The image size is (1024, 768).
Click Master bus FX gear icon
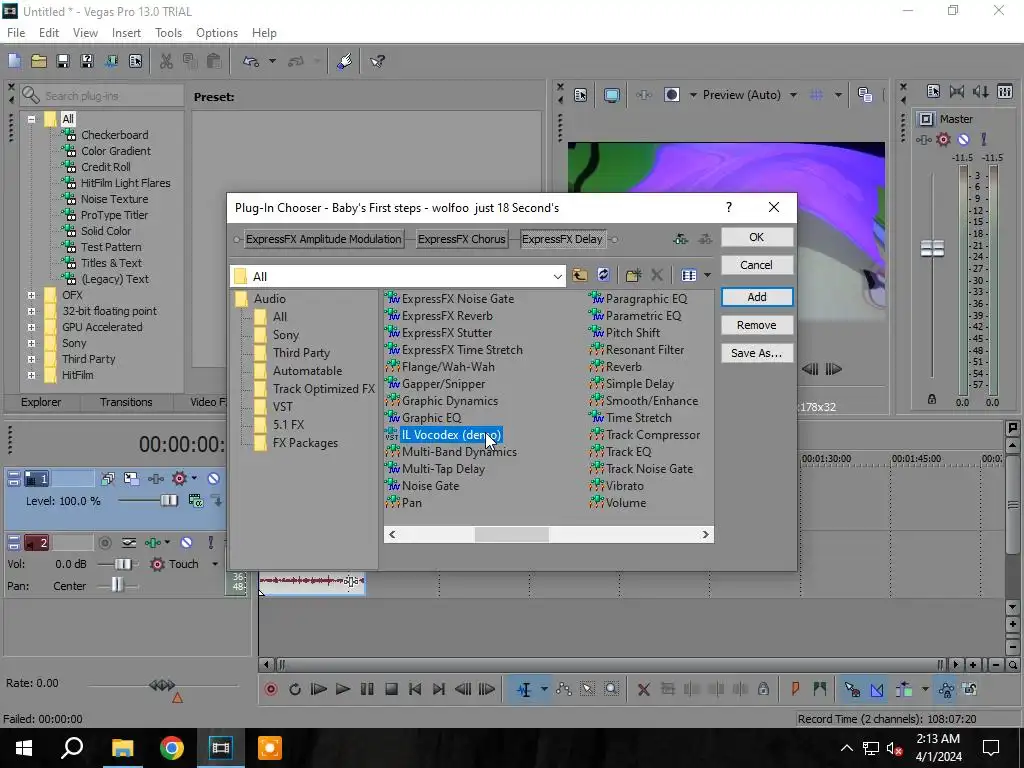click(943, 139)
